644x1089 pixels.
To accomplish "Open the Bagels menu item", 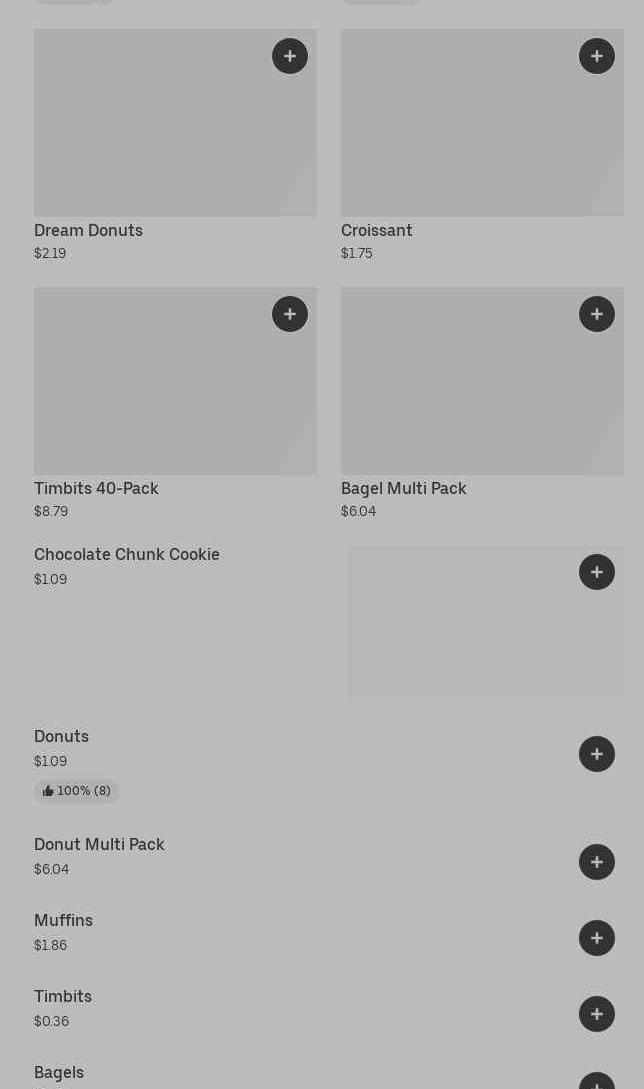I will (59, 1073).
